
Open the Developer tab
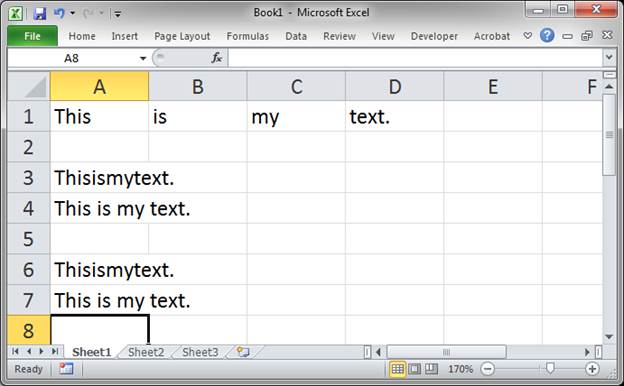pyautogui.click(x=434, y=36)
